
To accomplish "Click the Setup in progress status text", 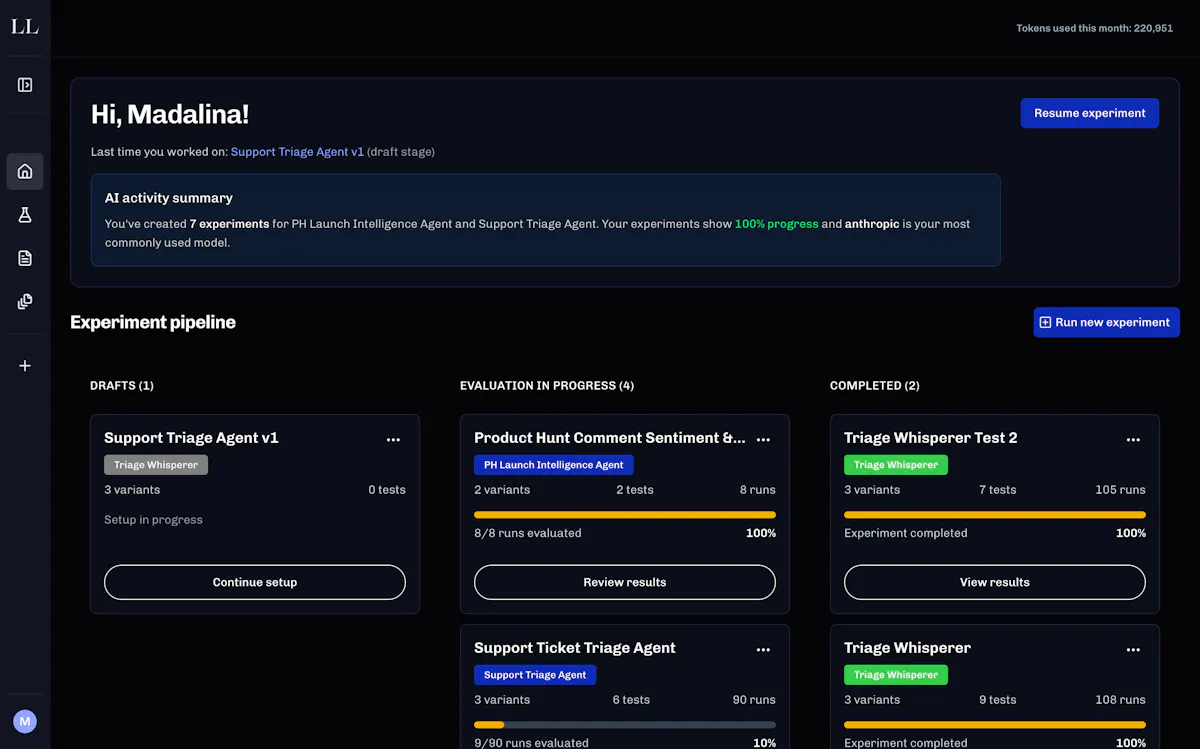I will pyautogui.click(x=153, y=520).
